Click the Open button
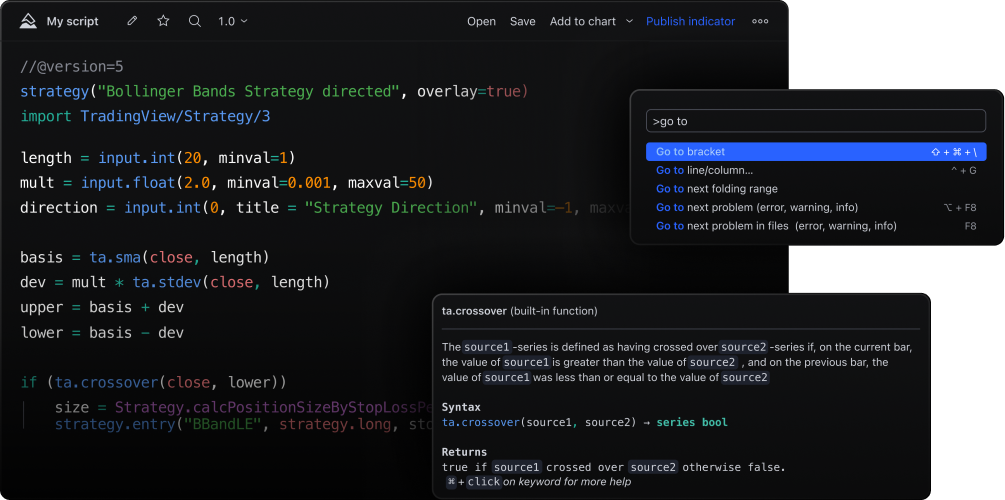1005x500 pixels. click(481, 21)
